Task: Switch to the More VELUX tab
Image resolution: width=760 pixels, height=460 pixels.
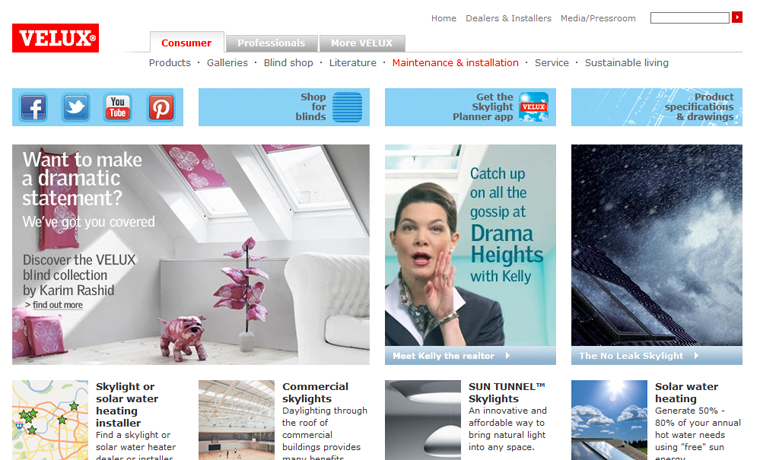Action: 362,43
